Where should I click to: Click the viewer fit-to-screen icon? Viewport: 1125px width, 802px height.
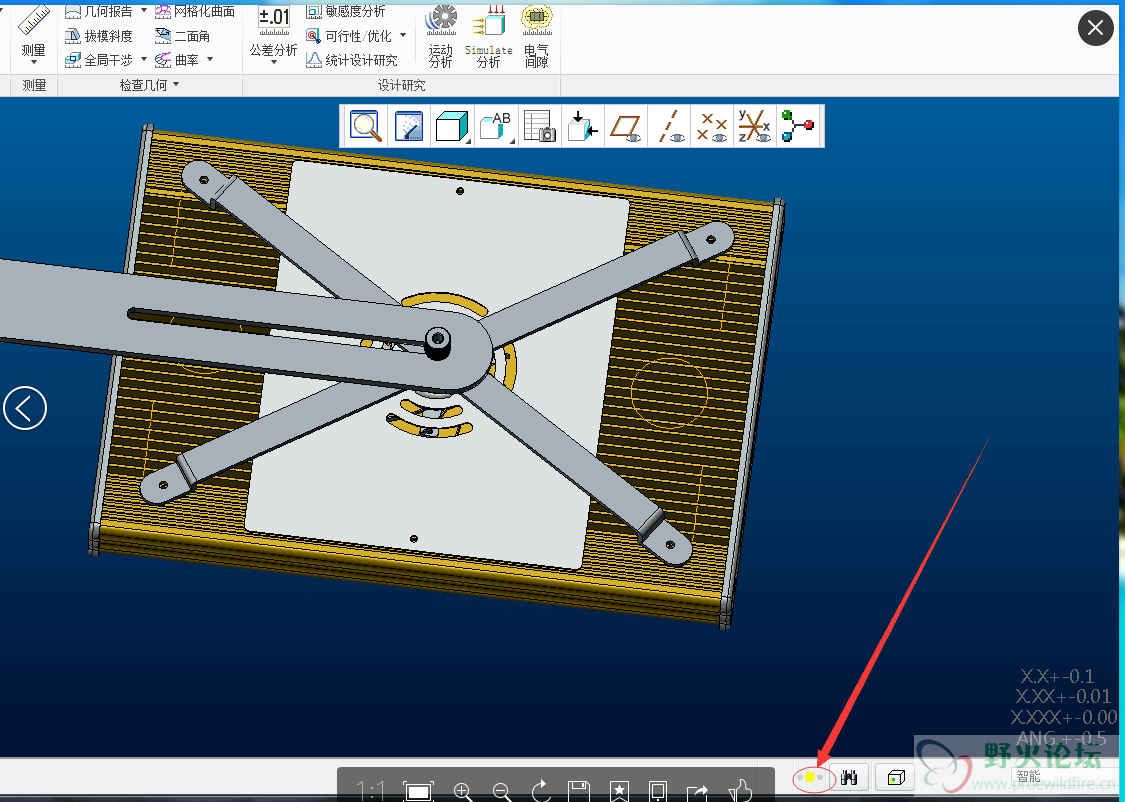pyautogui.click(x=418, y=791)
